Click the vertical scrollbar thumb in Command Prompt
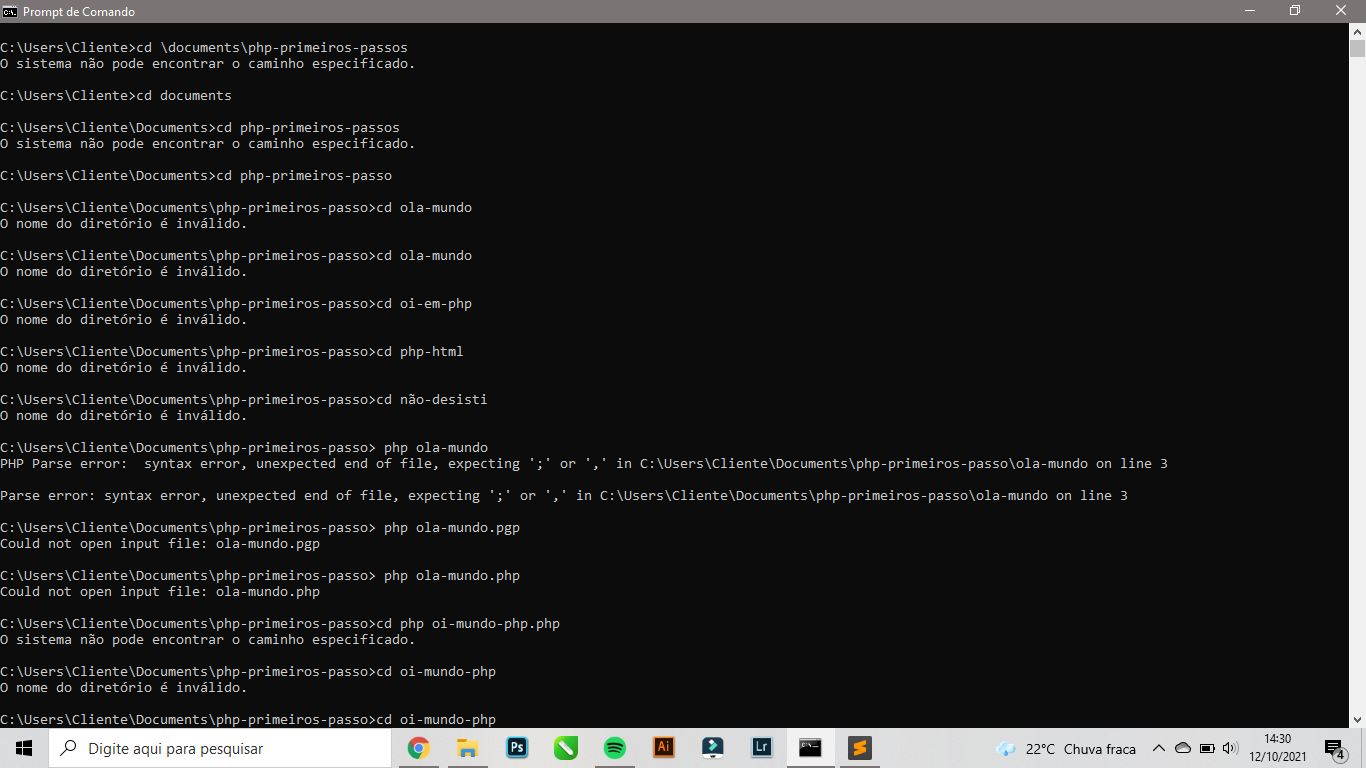 (1357, 49)
